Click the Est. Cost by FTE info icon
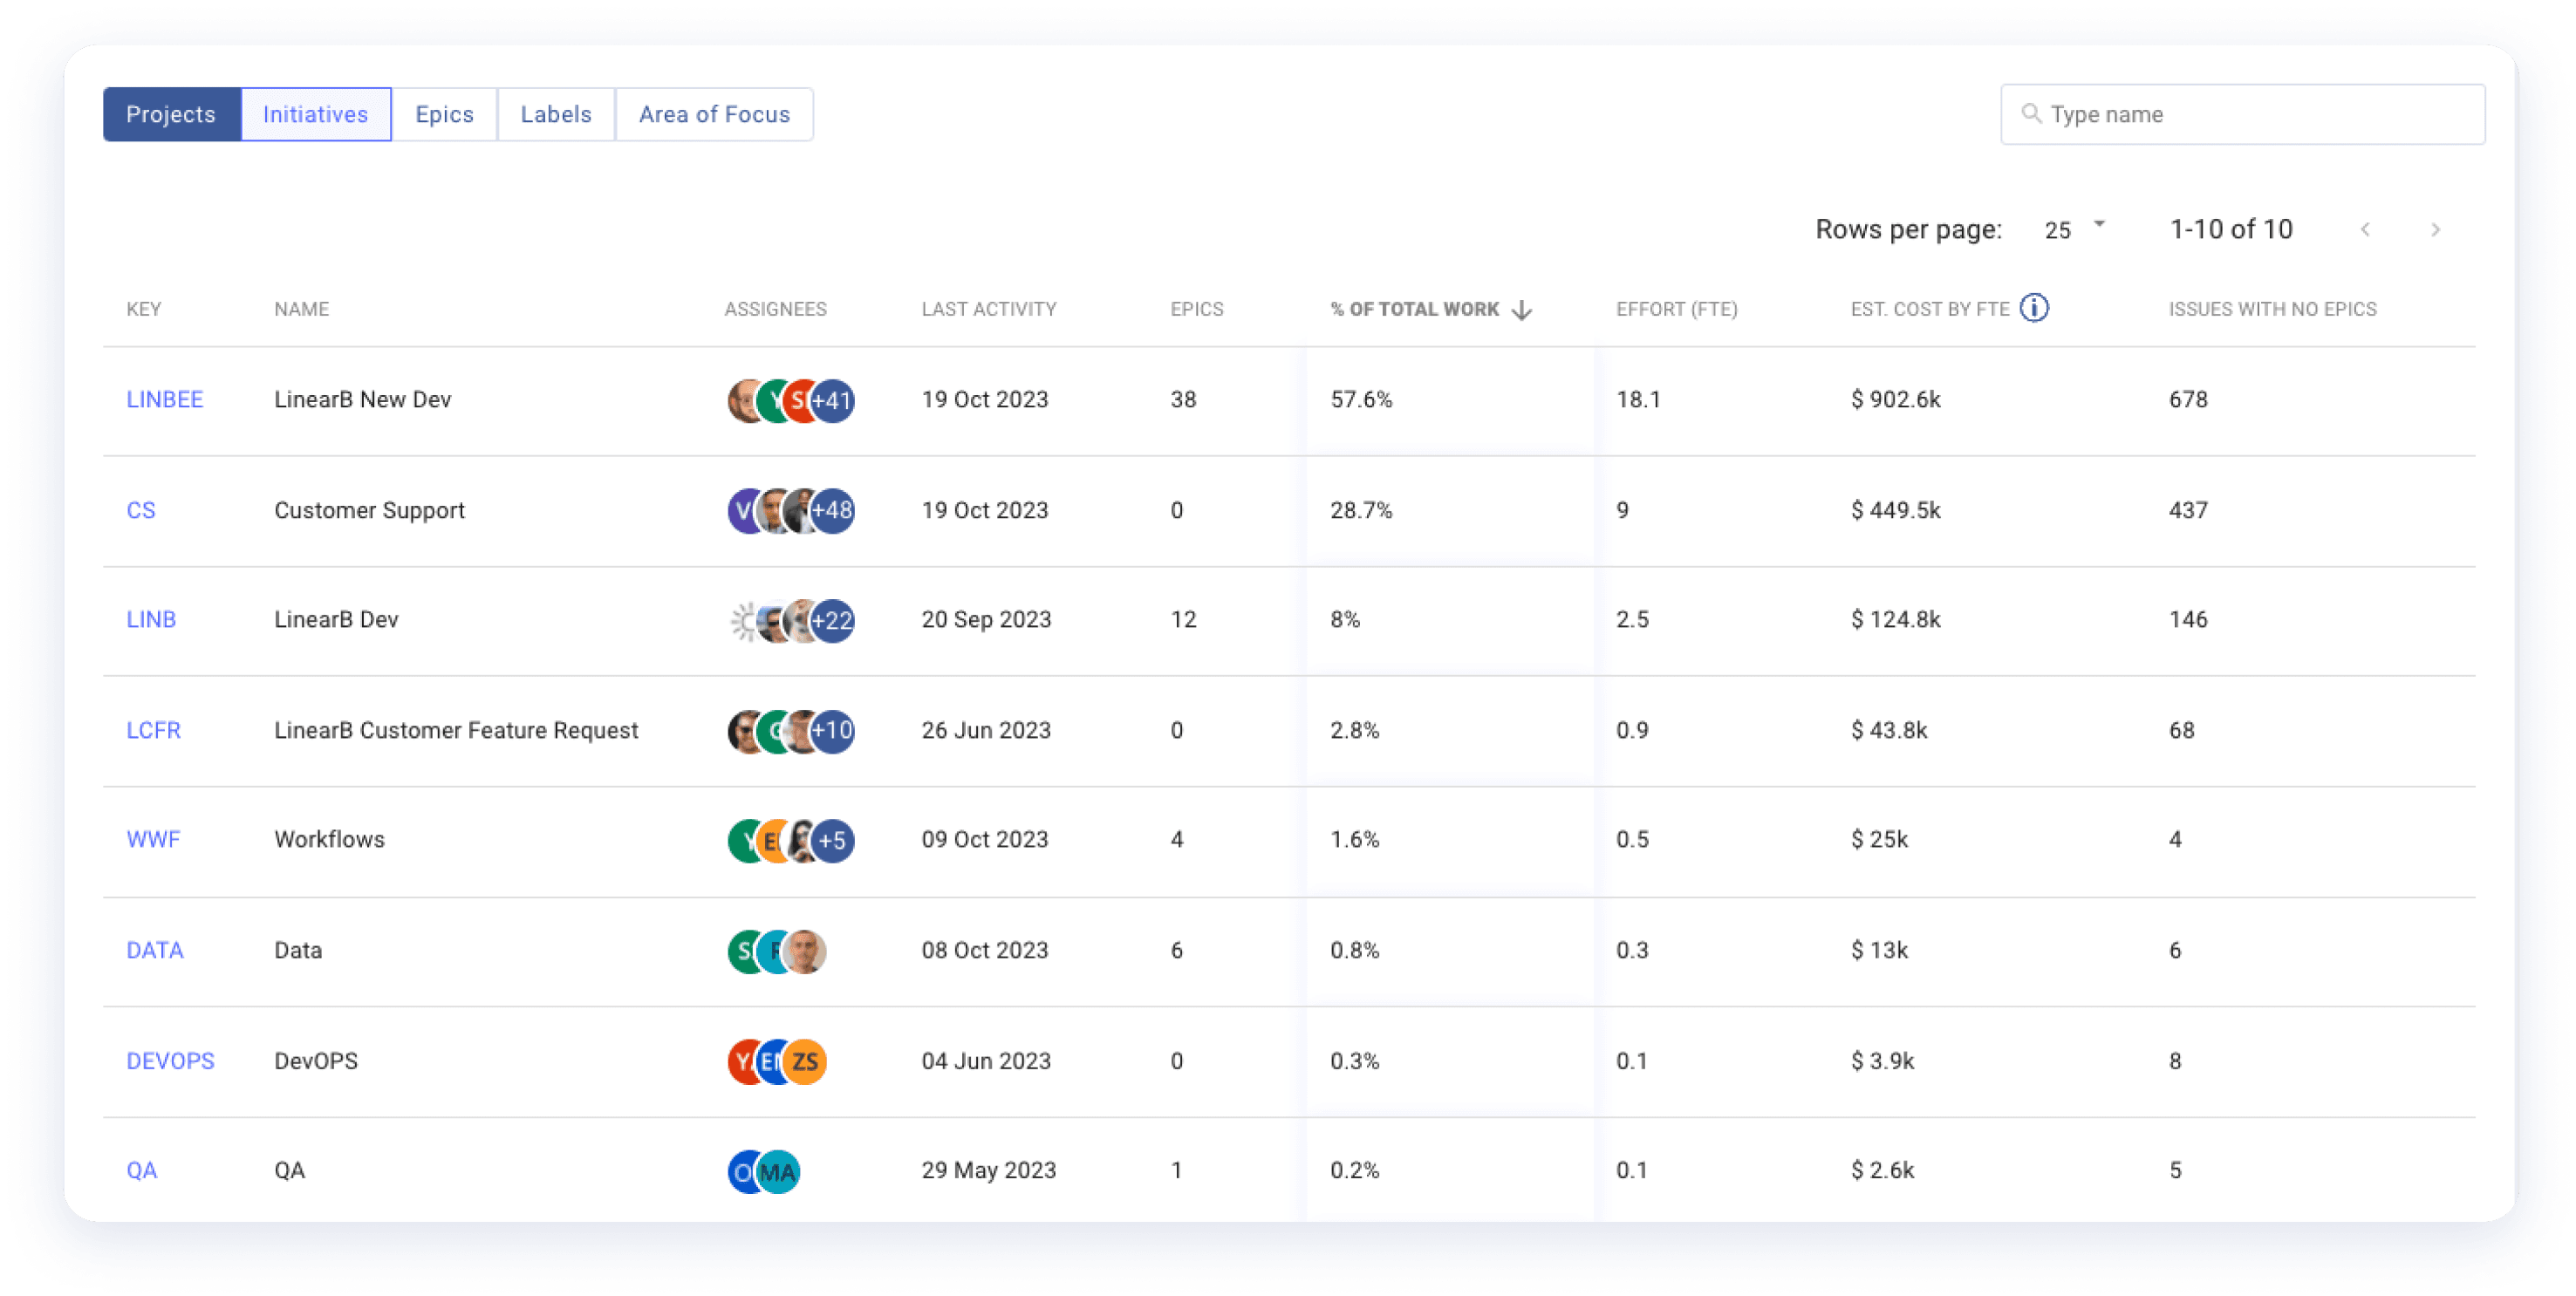The width and height of the screenshot is (2576, 1296). click(2048, 310)
